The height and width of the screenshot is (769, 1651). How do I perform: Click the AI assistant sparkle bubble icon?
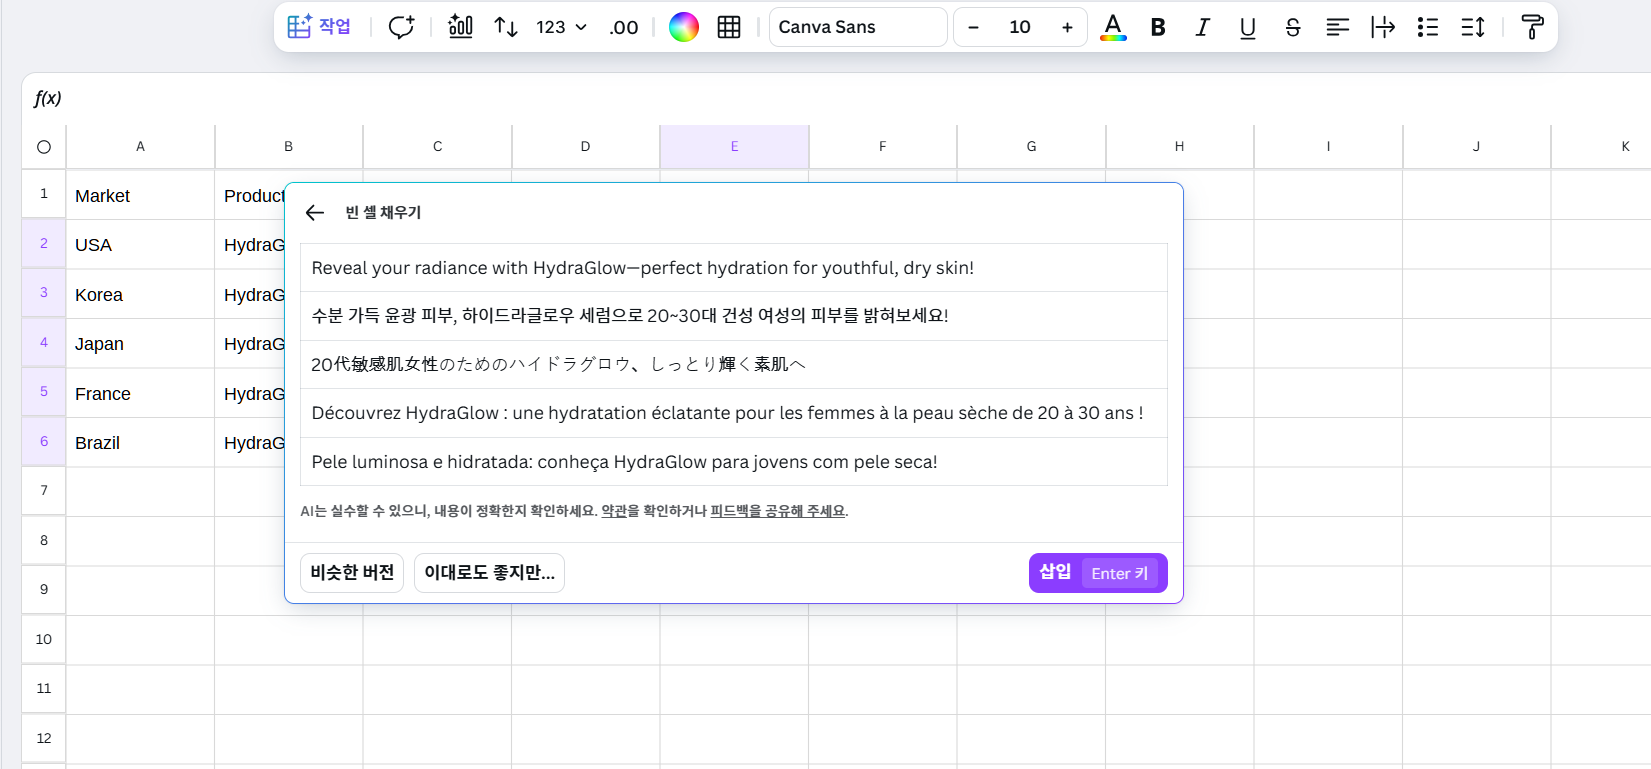[x=401, y=27]
